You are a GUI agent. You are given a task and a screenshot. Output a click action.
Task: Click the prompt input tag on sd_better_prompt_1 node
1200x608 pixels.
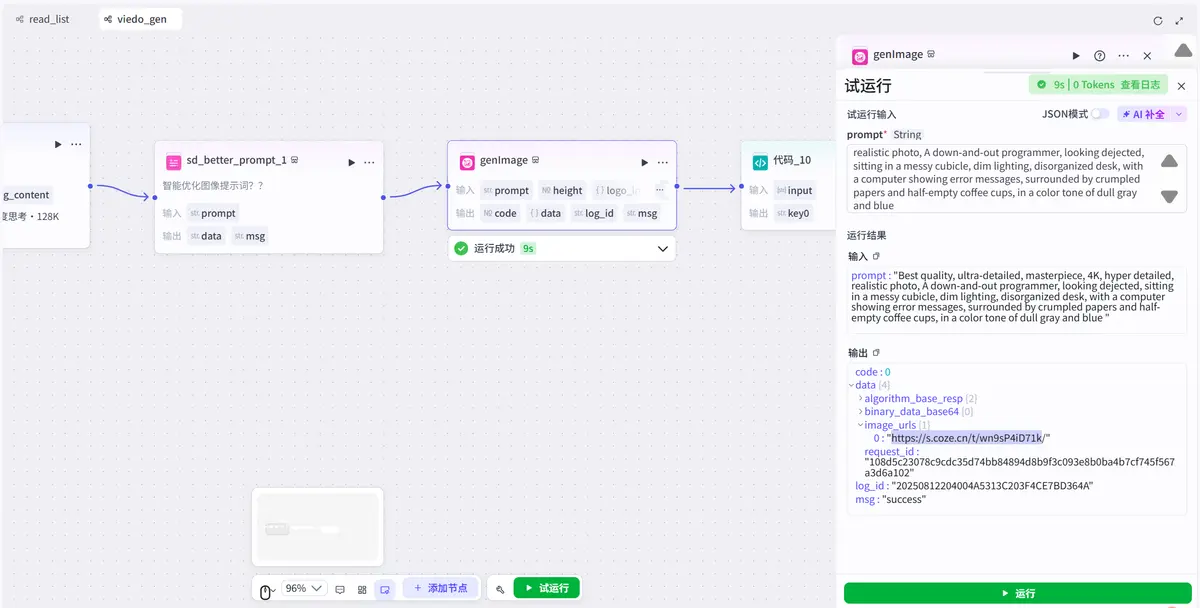coord(213,213)
